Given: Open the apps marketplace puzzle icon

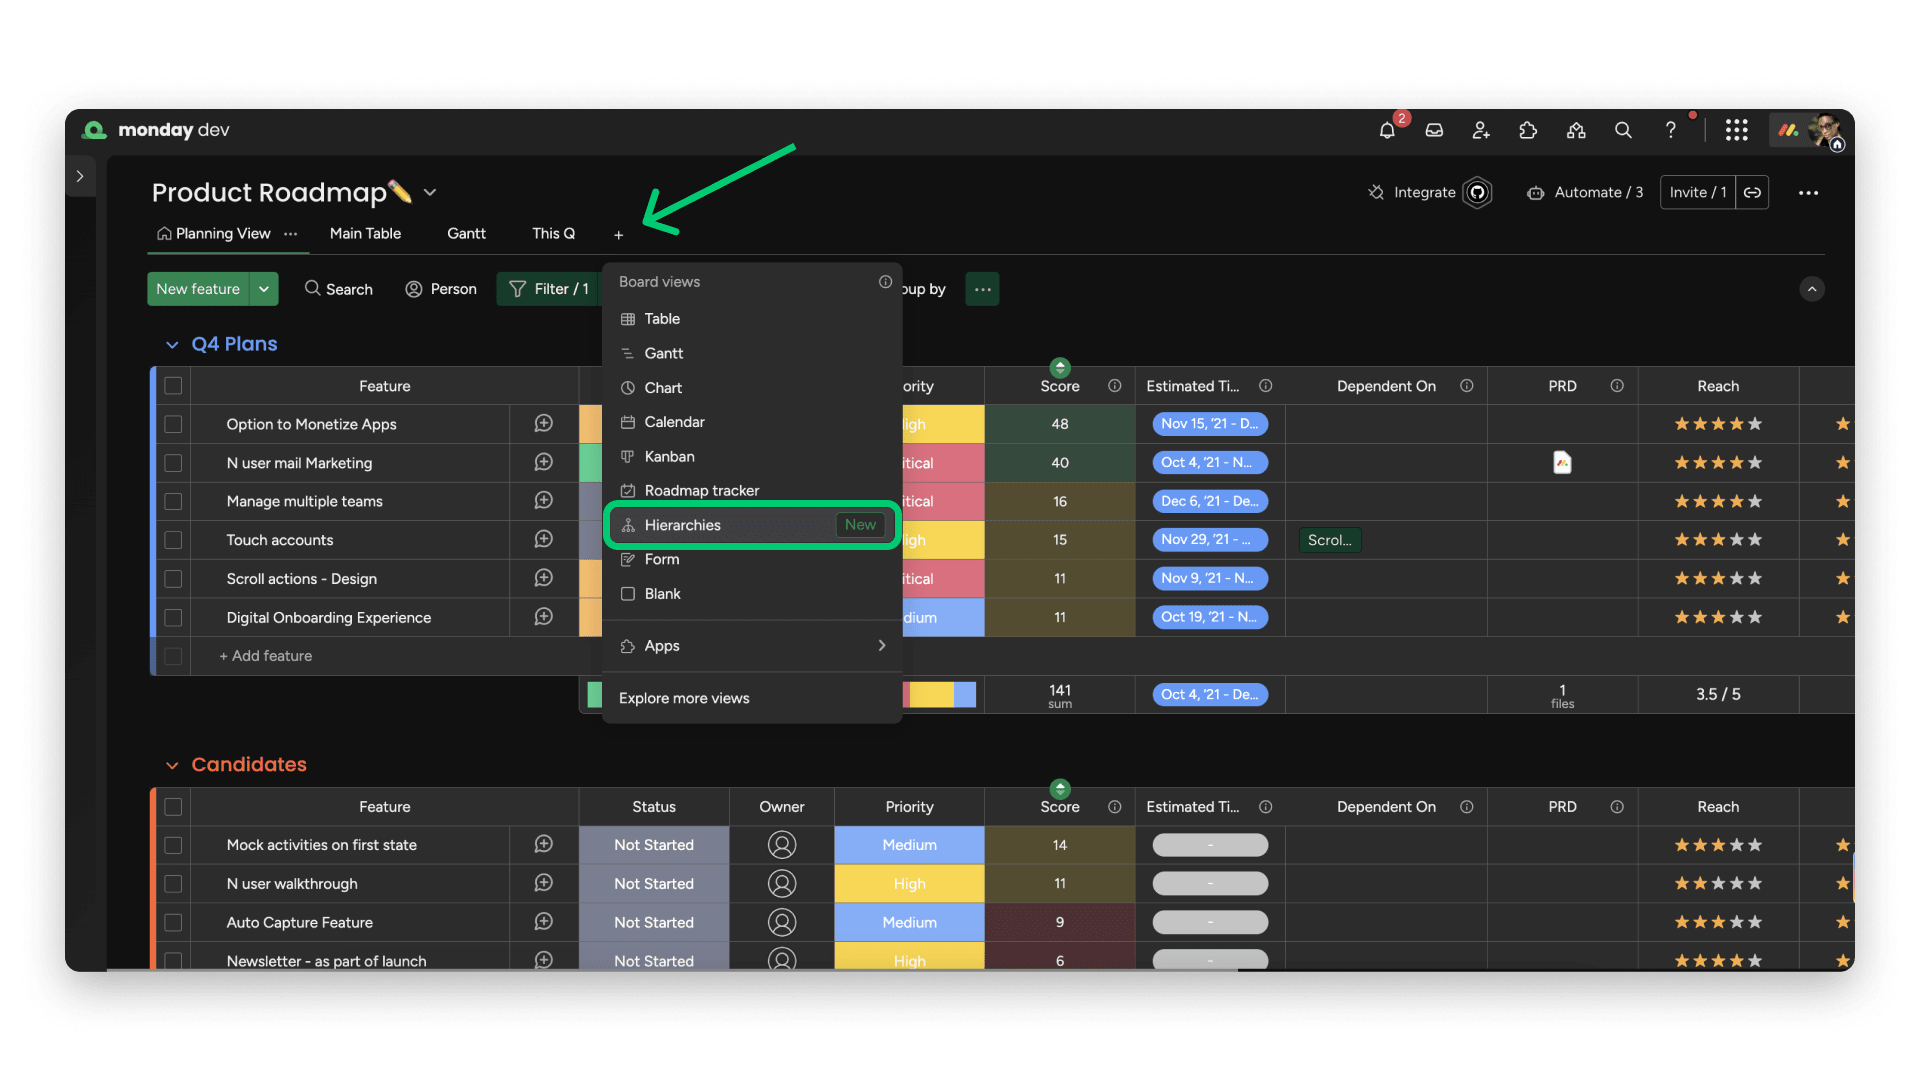Looking at the screenshot, I should (x=1528, y=131).
